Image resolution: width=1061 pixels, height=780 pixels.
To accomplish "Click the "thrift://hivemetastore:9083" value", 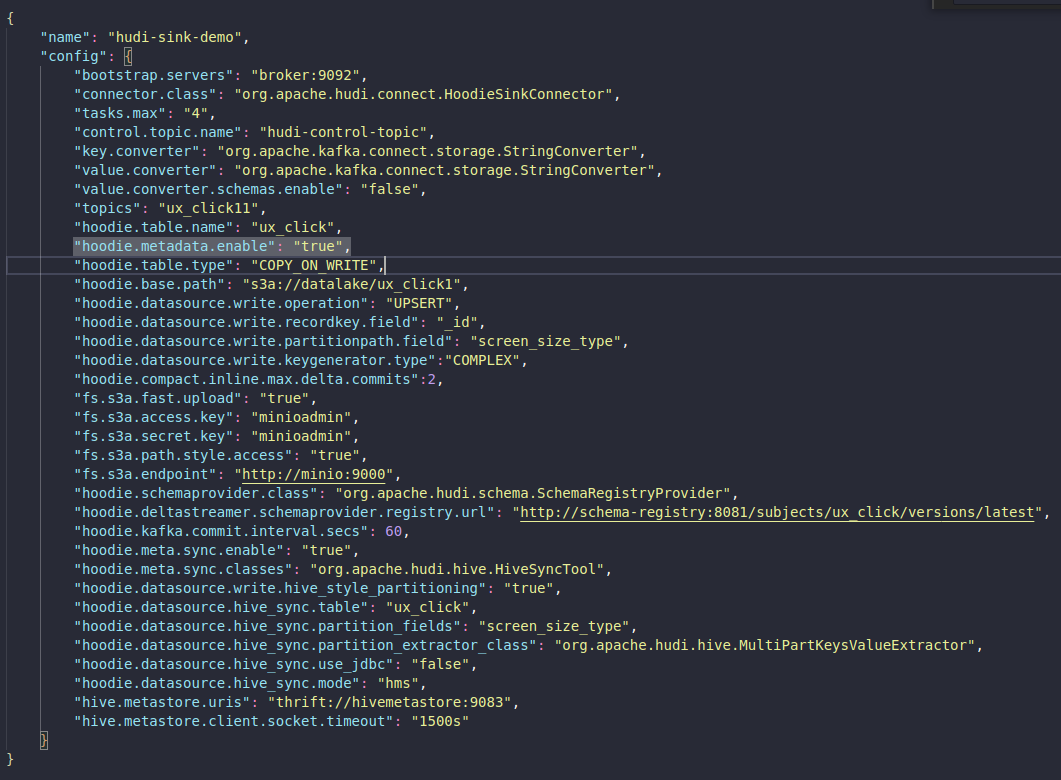I will pos(389,702).
